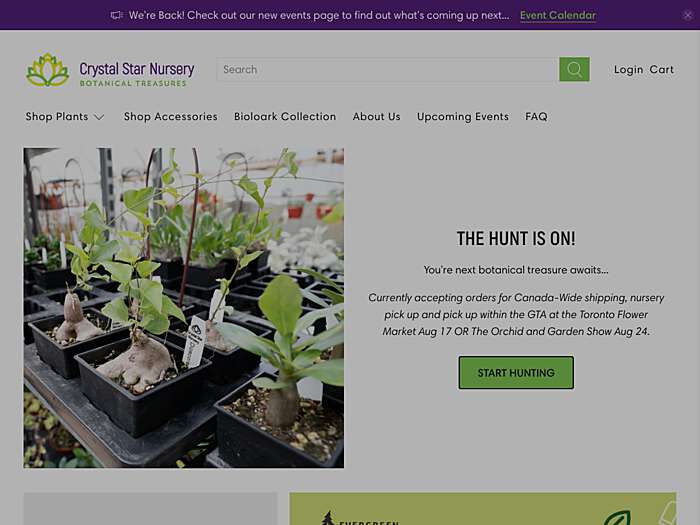The image size is (700, 525).
Task: Expand the Shop Plants chevron
Action: [99, 117]
